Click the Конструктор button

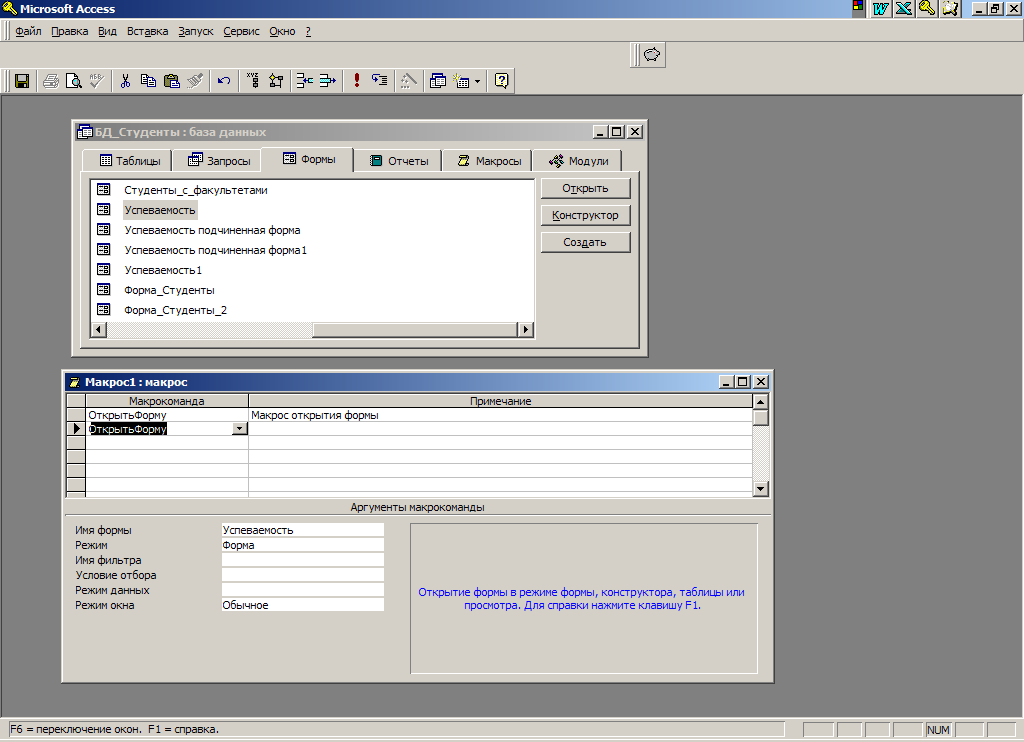[586, 215]
